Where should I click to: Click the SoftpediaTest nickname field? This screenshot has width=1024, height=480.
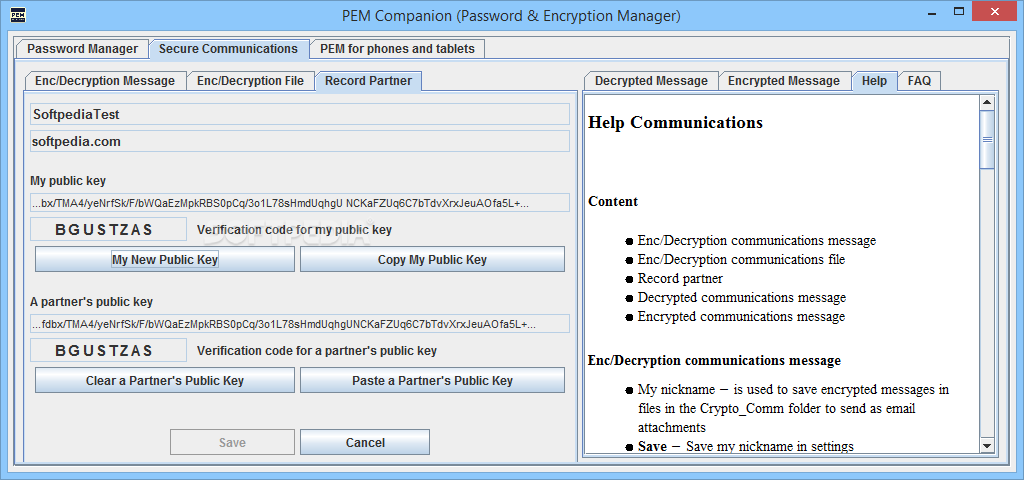click(x=300, y=114)
